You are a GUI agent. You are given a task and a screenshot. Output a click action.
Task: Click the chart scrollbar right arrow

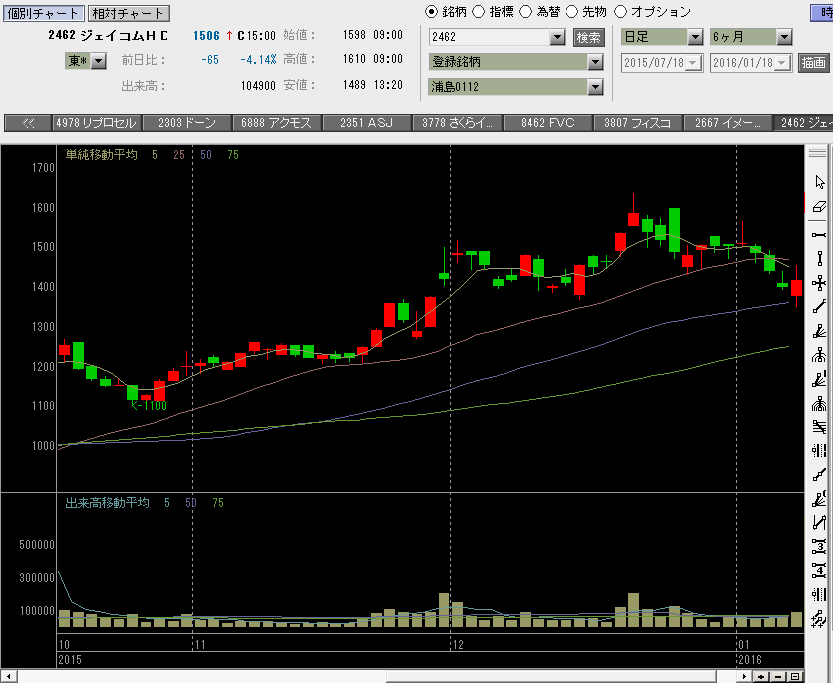click(744, 677)
